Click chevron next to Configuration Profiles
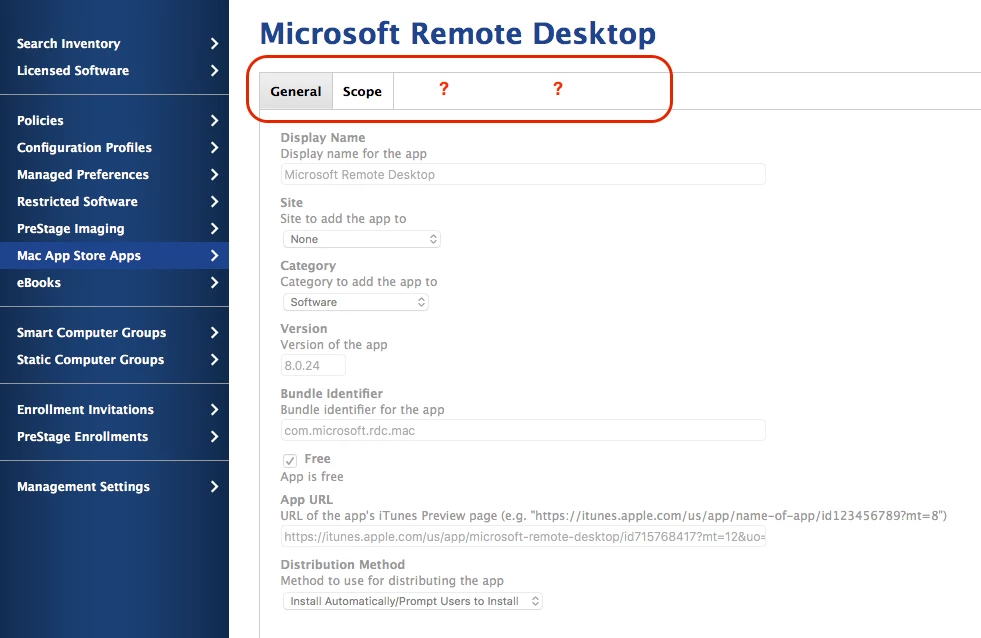Image resolution: width=981 pixels, height=638 pixels. pyautogui.click(x=215, y=148)
